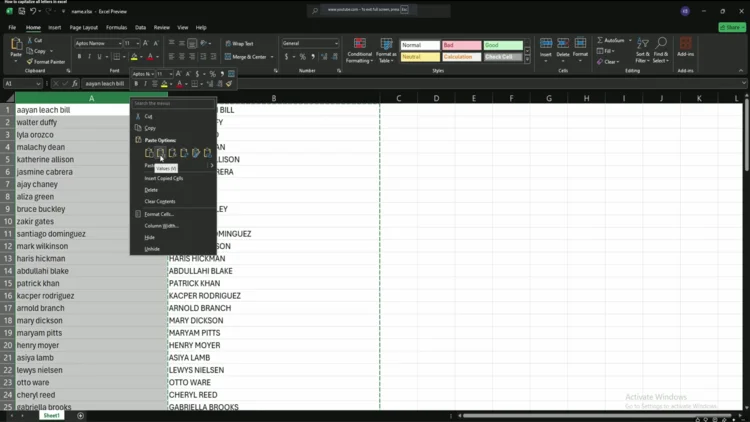Expand the formula bar

743,83
